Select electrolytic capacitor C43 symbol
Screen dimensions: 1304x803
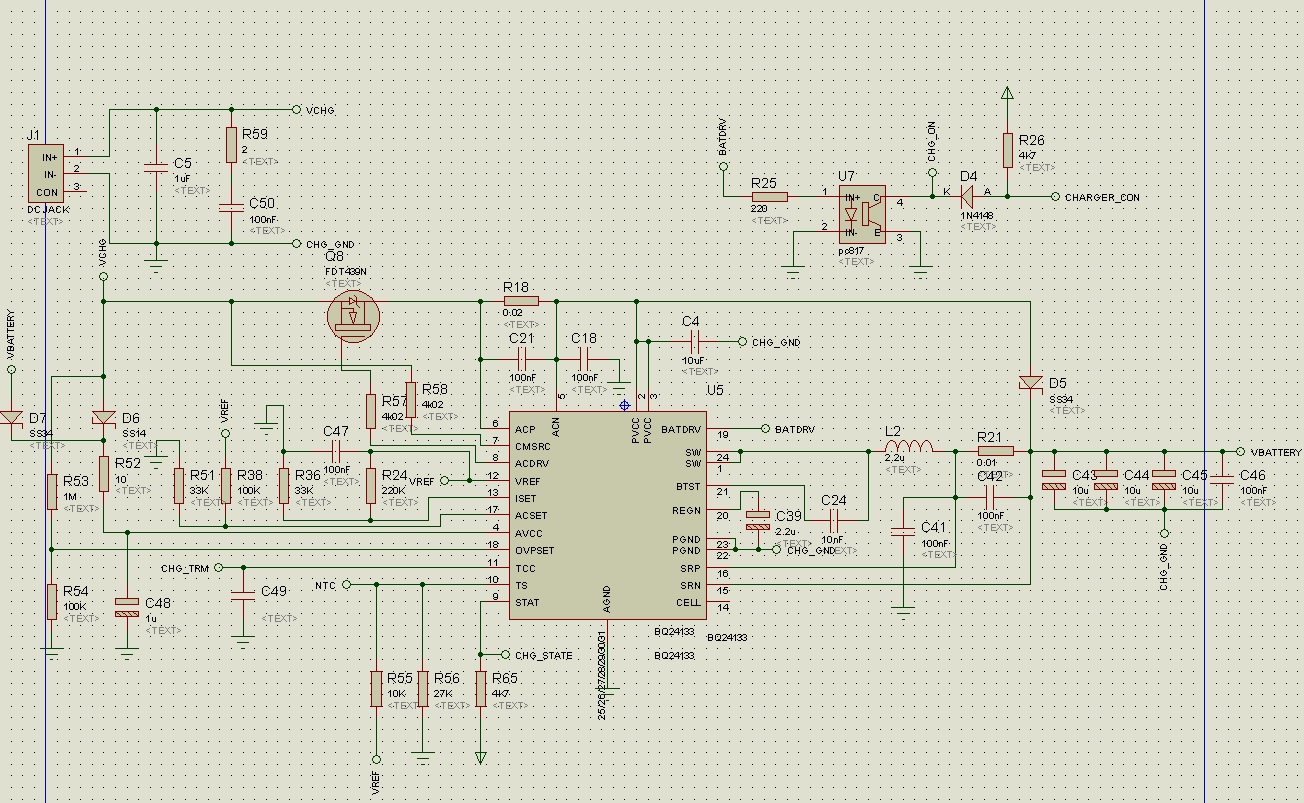[x=1053, y=480]
